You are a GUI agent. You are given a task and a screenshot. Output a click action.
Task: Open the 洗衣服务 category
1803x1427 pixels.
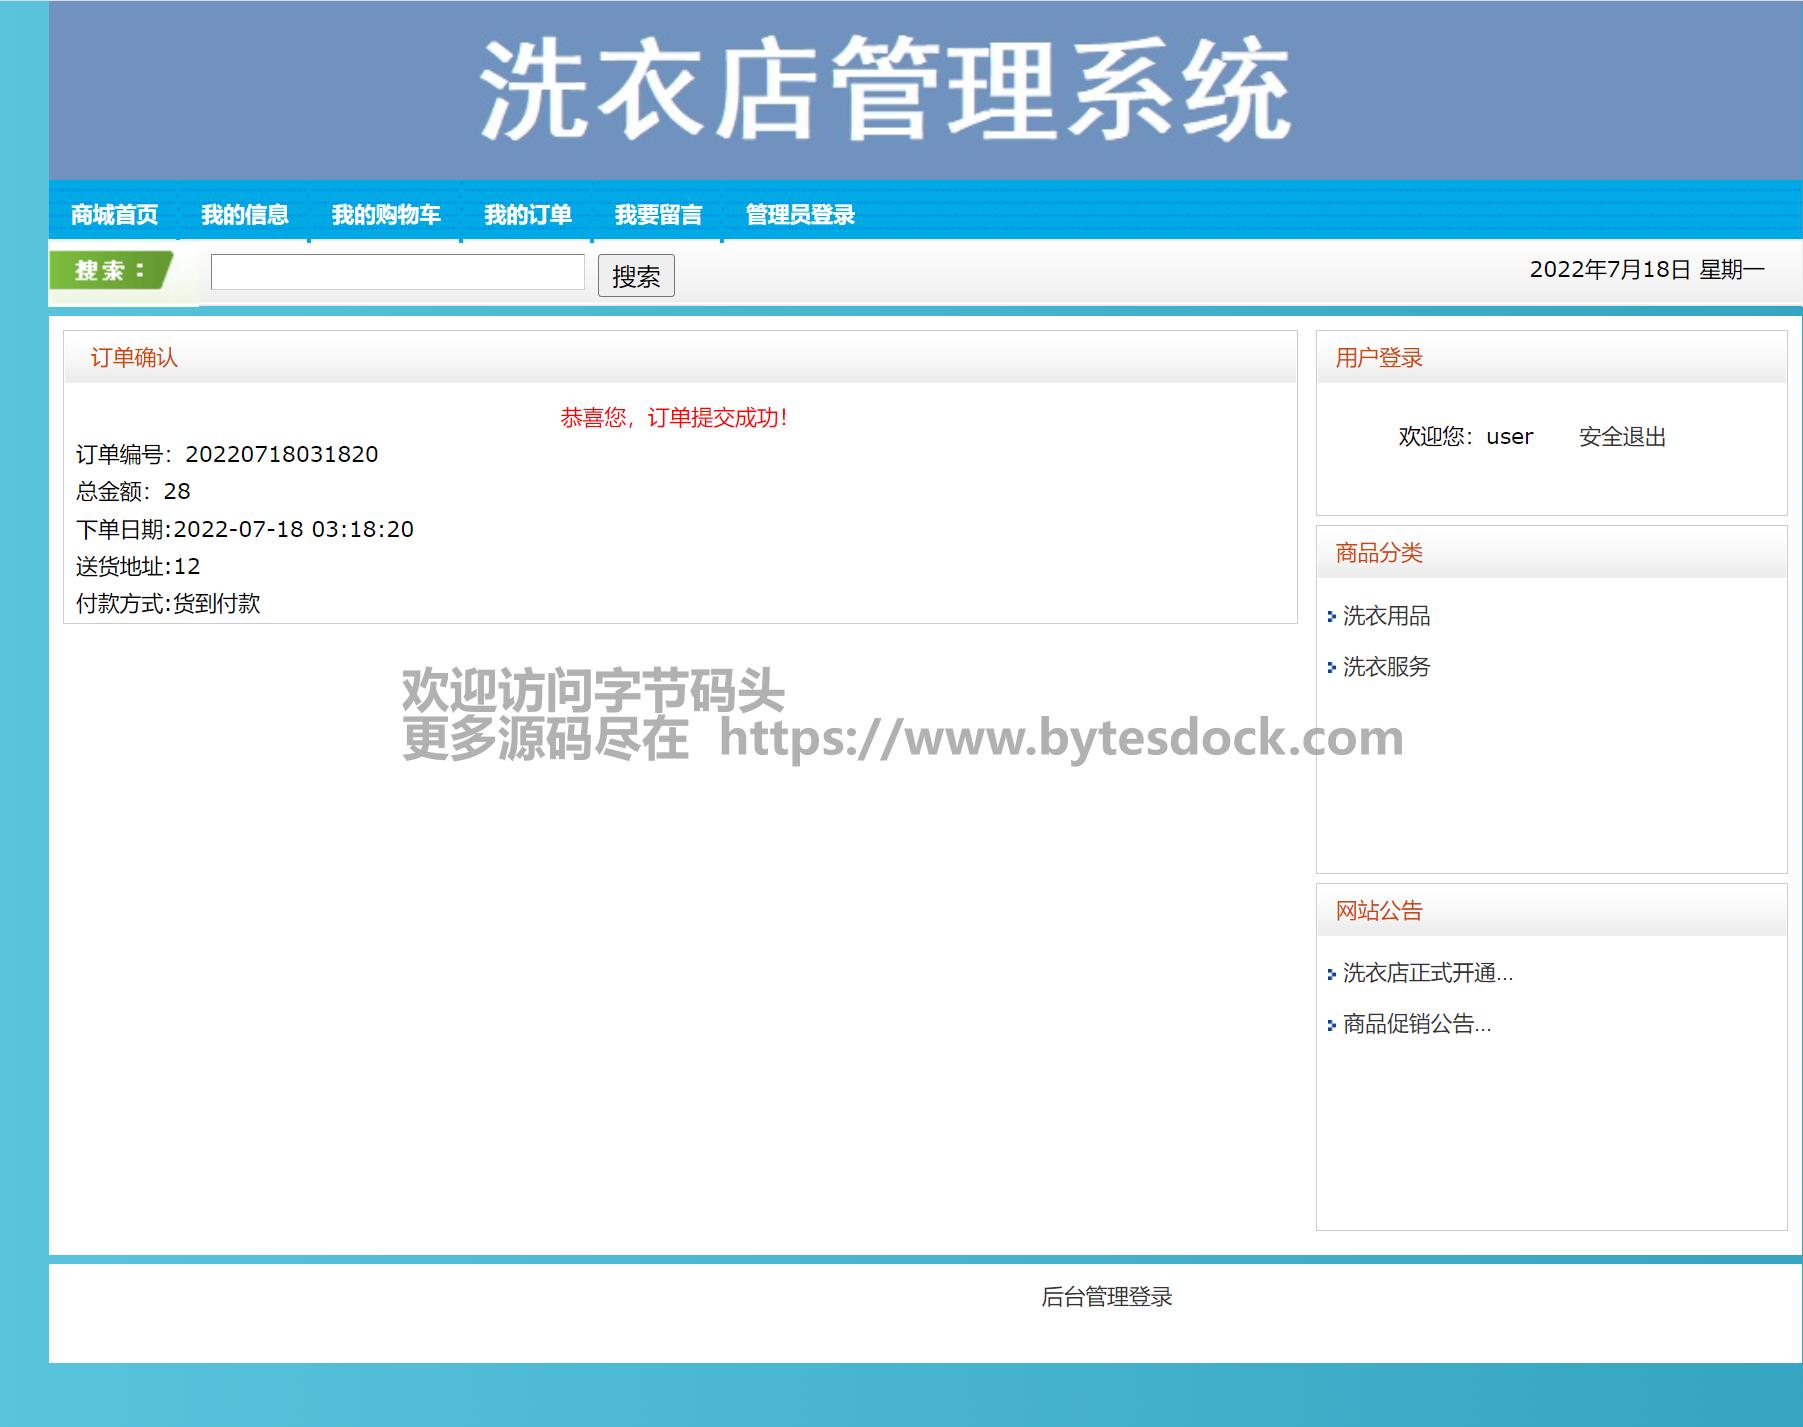[x=1386, y=667]
